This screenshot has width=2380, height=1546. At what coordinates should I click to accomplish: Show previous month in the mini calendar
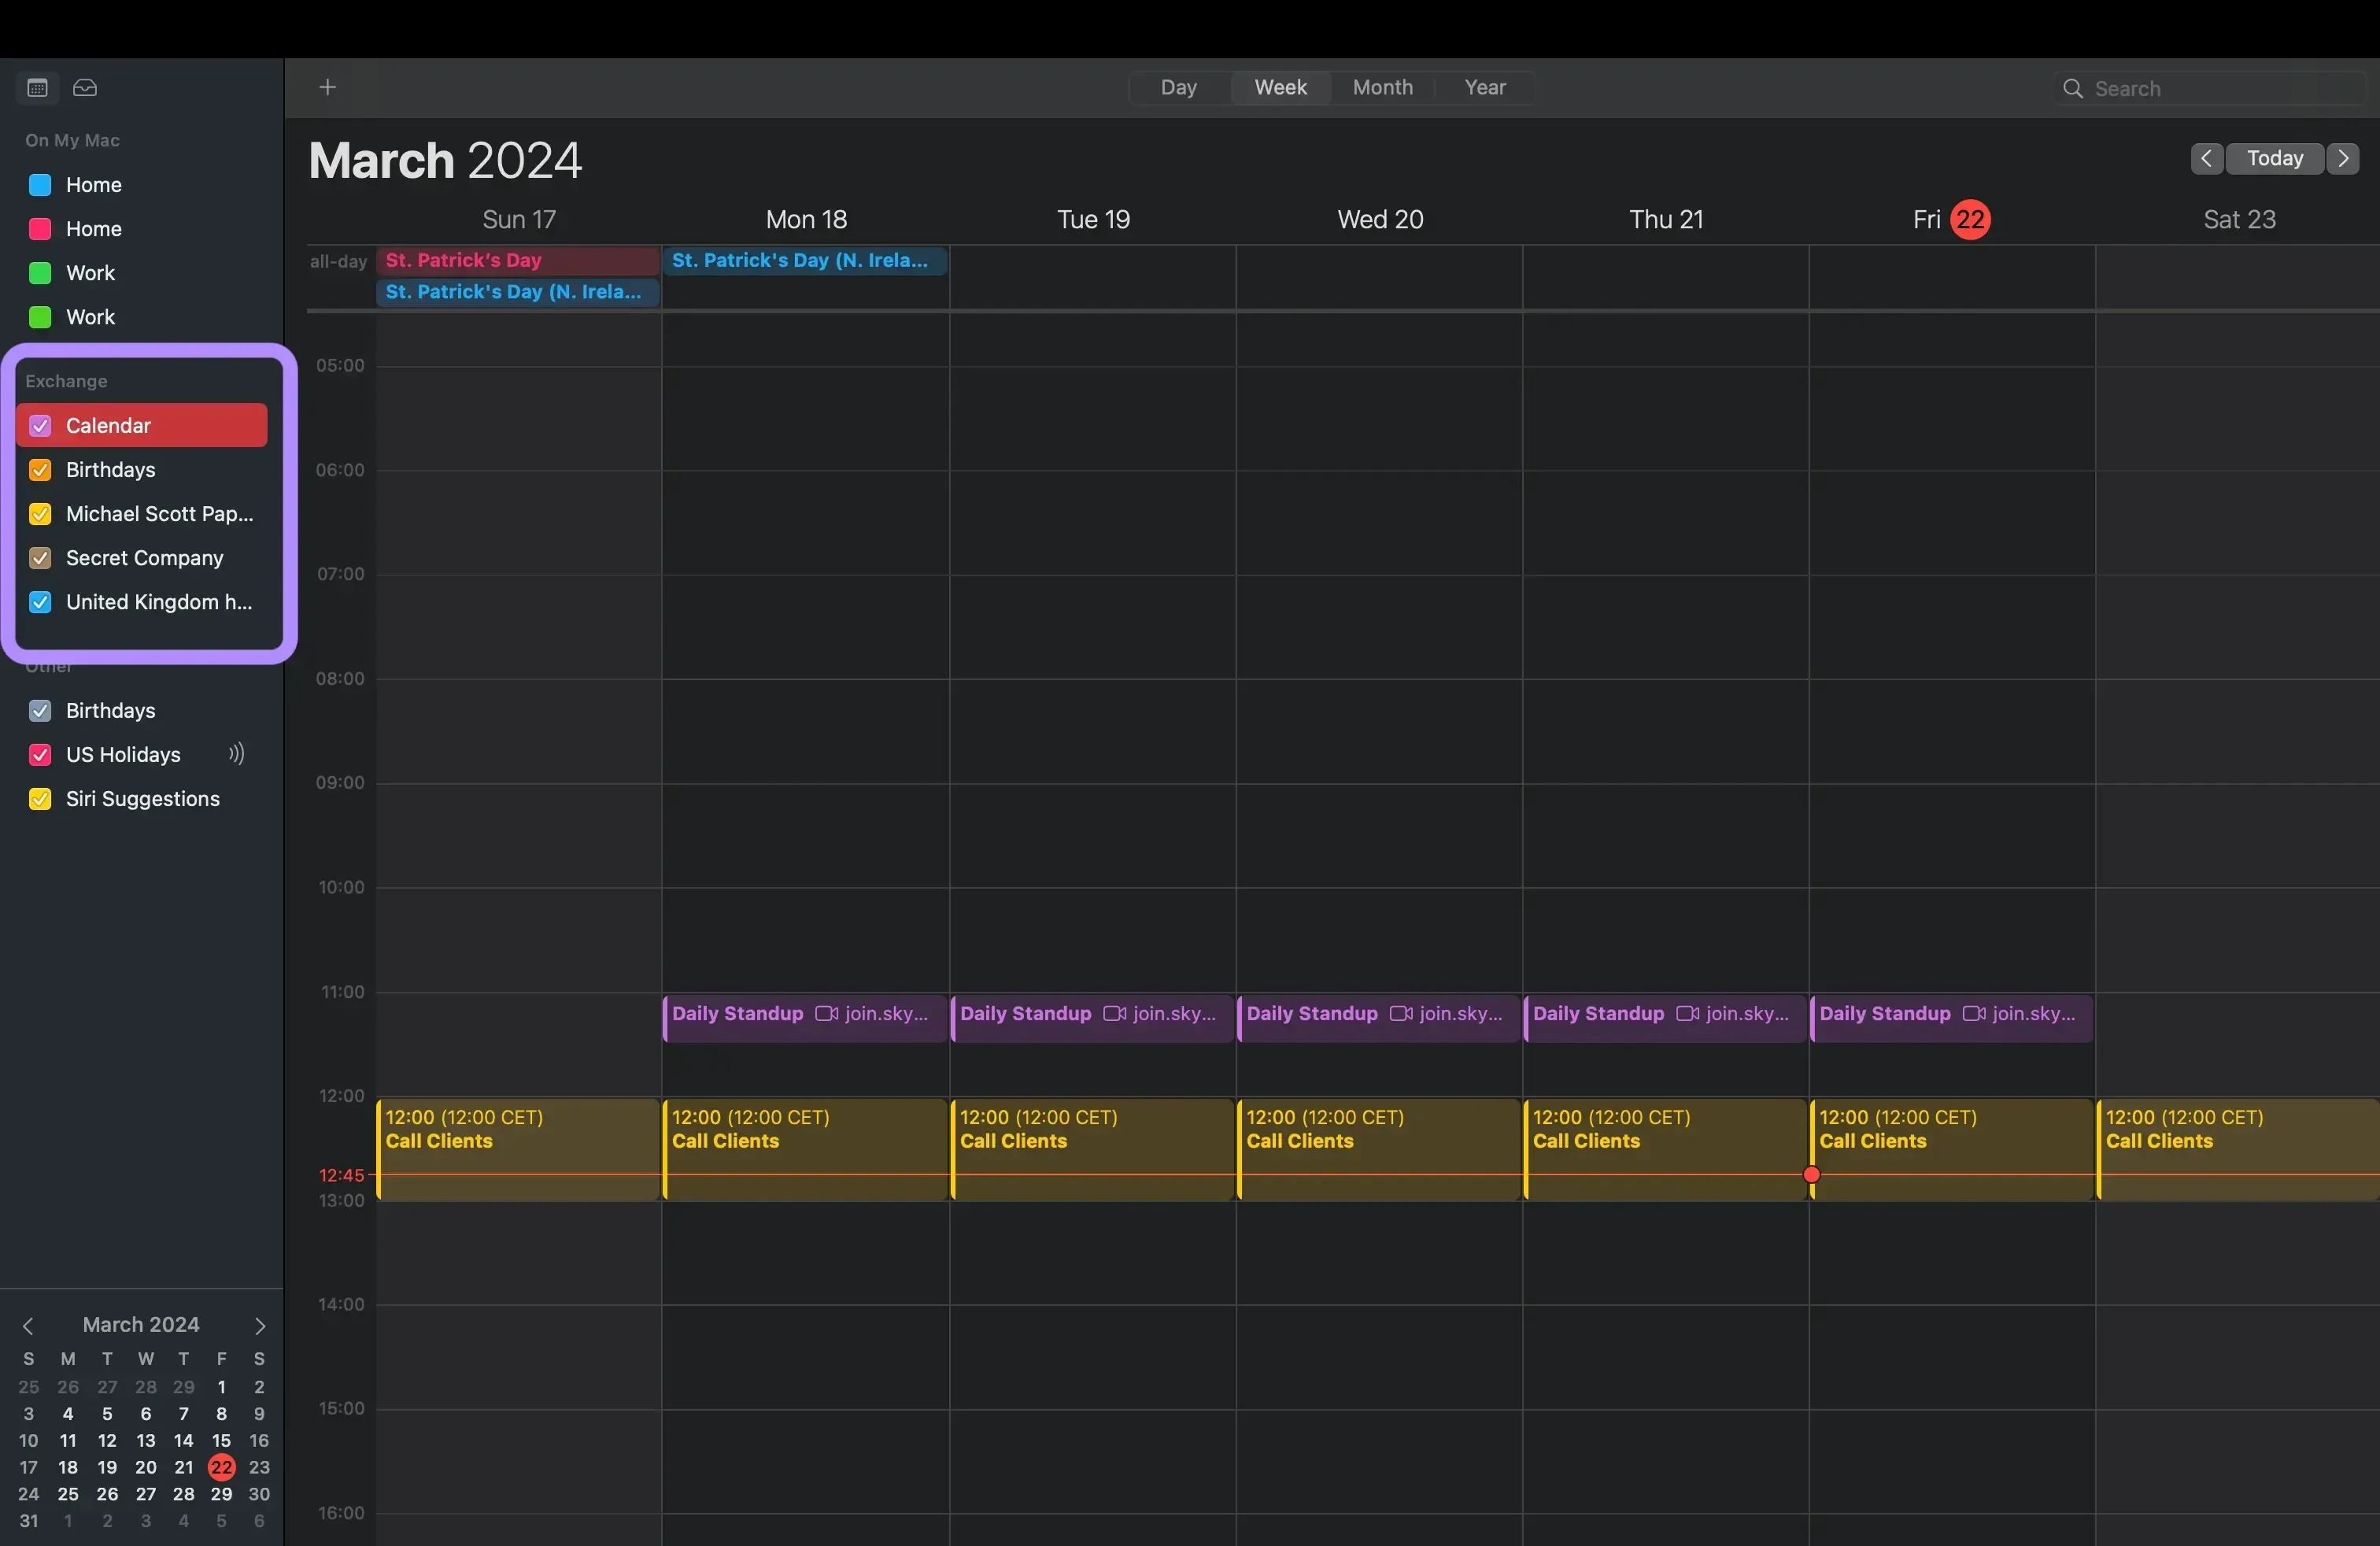(29, 1326)
